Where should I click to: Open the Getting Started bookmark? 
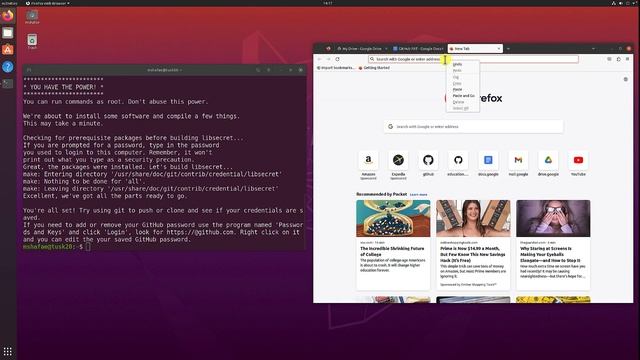point(374,68)
